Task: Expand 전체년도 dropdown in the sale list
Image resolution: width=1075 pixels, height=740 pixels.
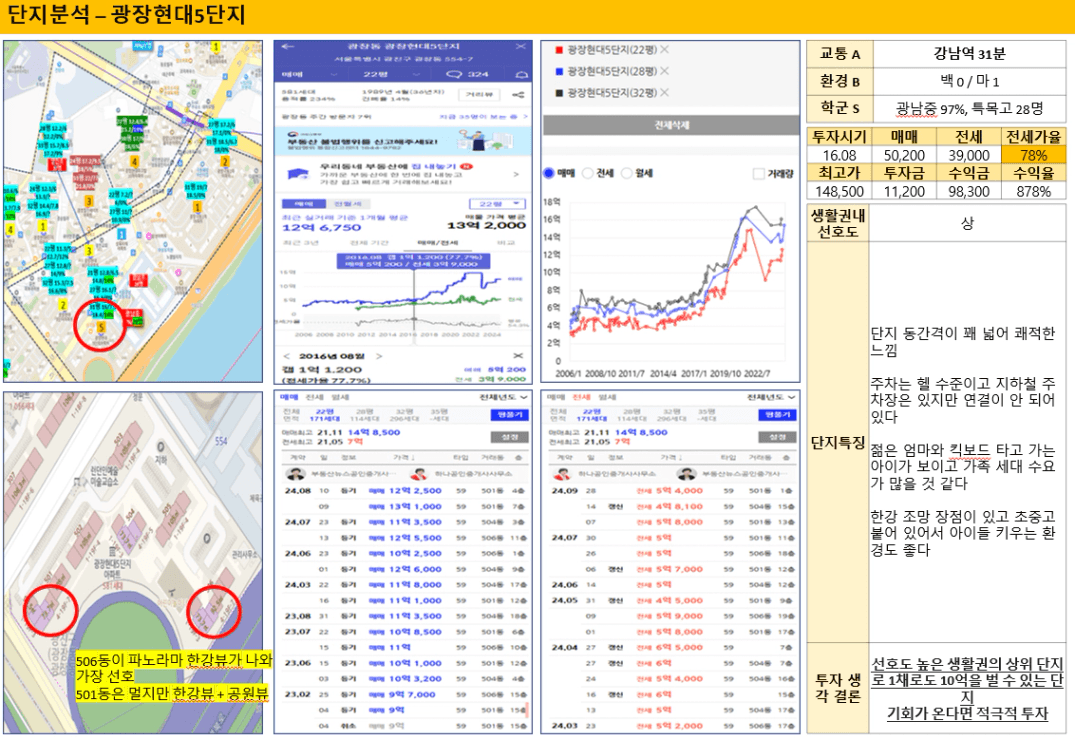Action: (x=503, y=397)
